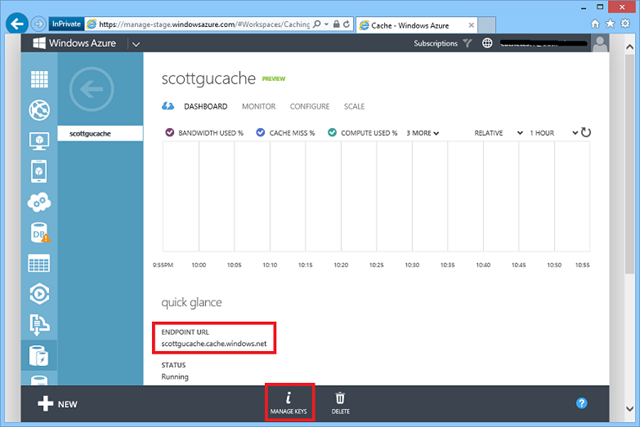Click the user account avatar
Image resolution: width=640 pixels, height=427 pixels.
point(600,43)
